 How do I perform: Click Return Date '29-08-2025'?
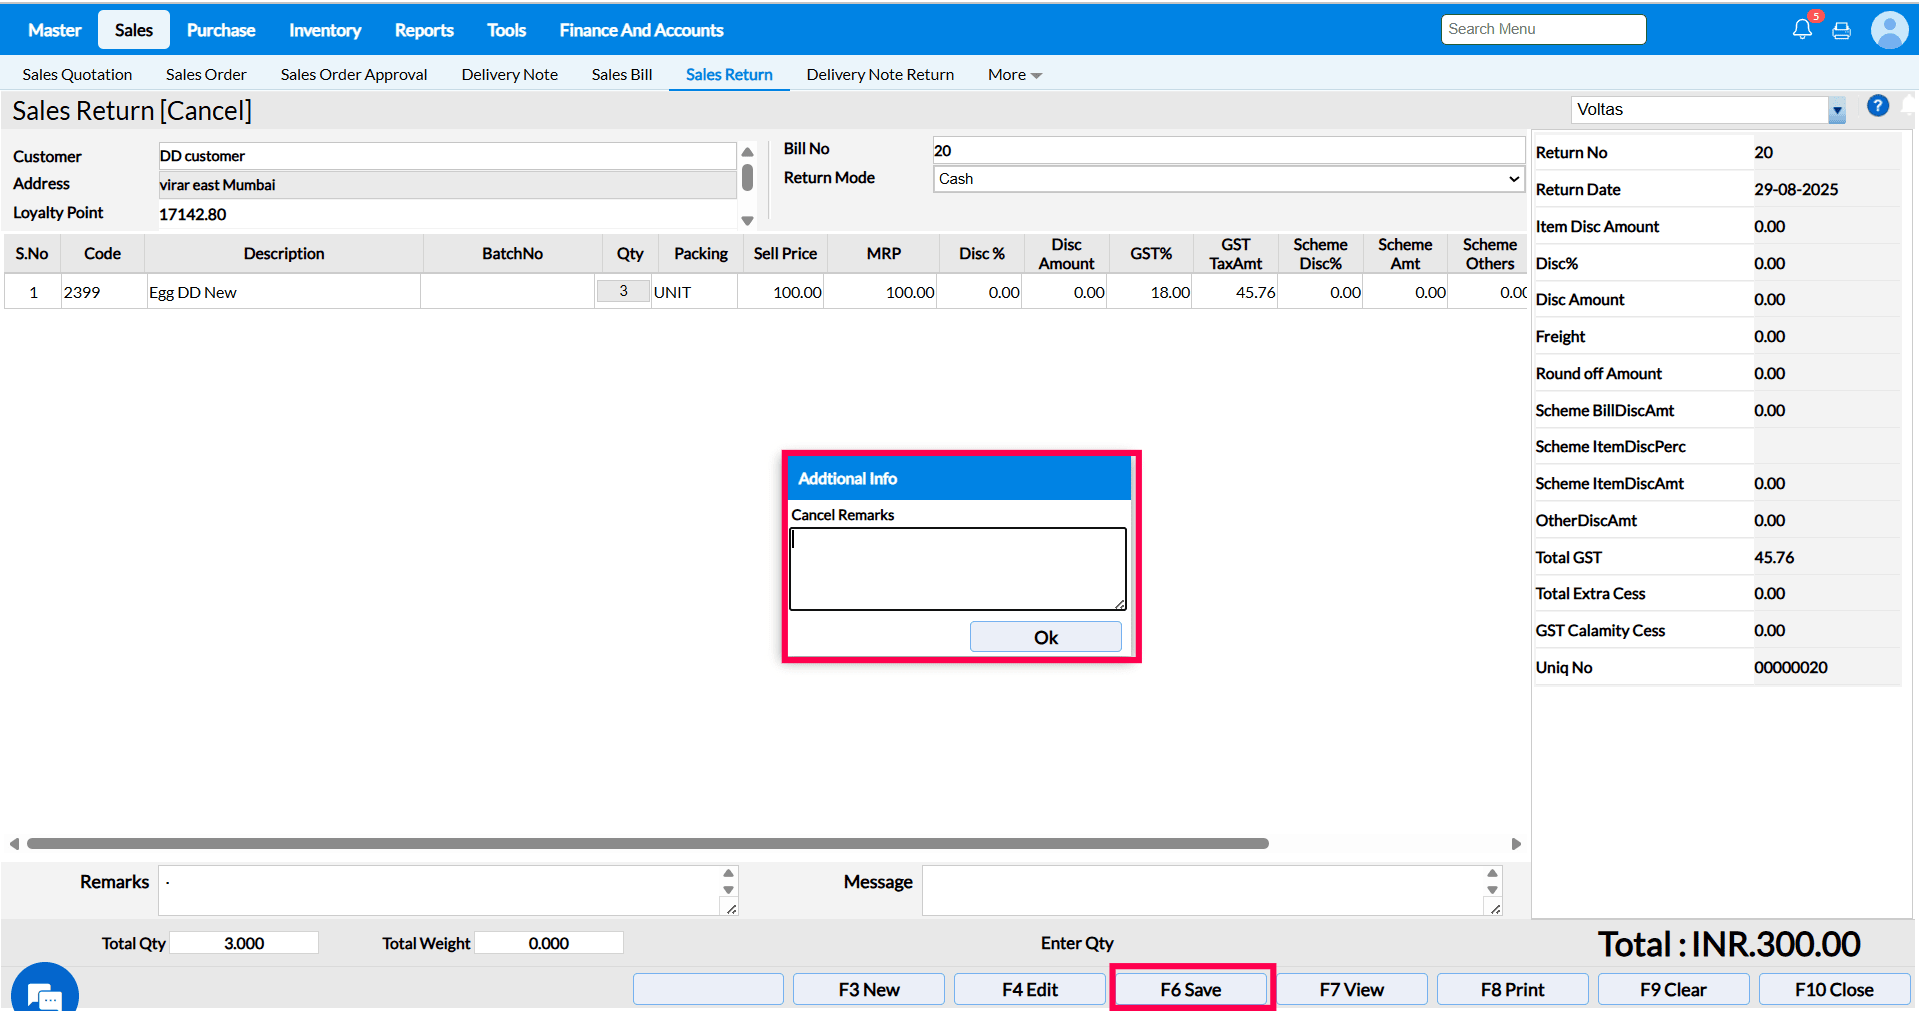coord(1796,189)
